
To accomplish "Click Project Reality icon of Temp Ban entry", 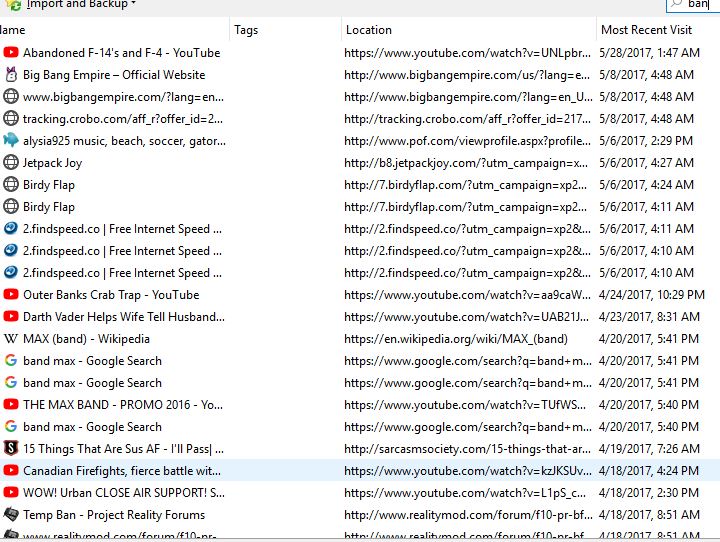I will pyautogui.click(x=11, y=514).
